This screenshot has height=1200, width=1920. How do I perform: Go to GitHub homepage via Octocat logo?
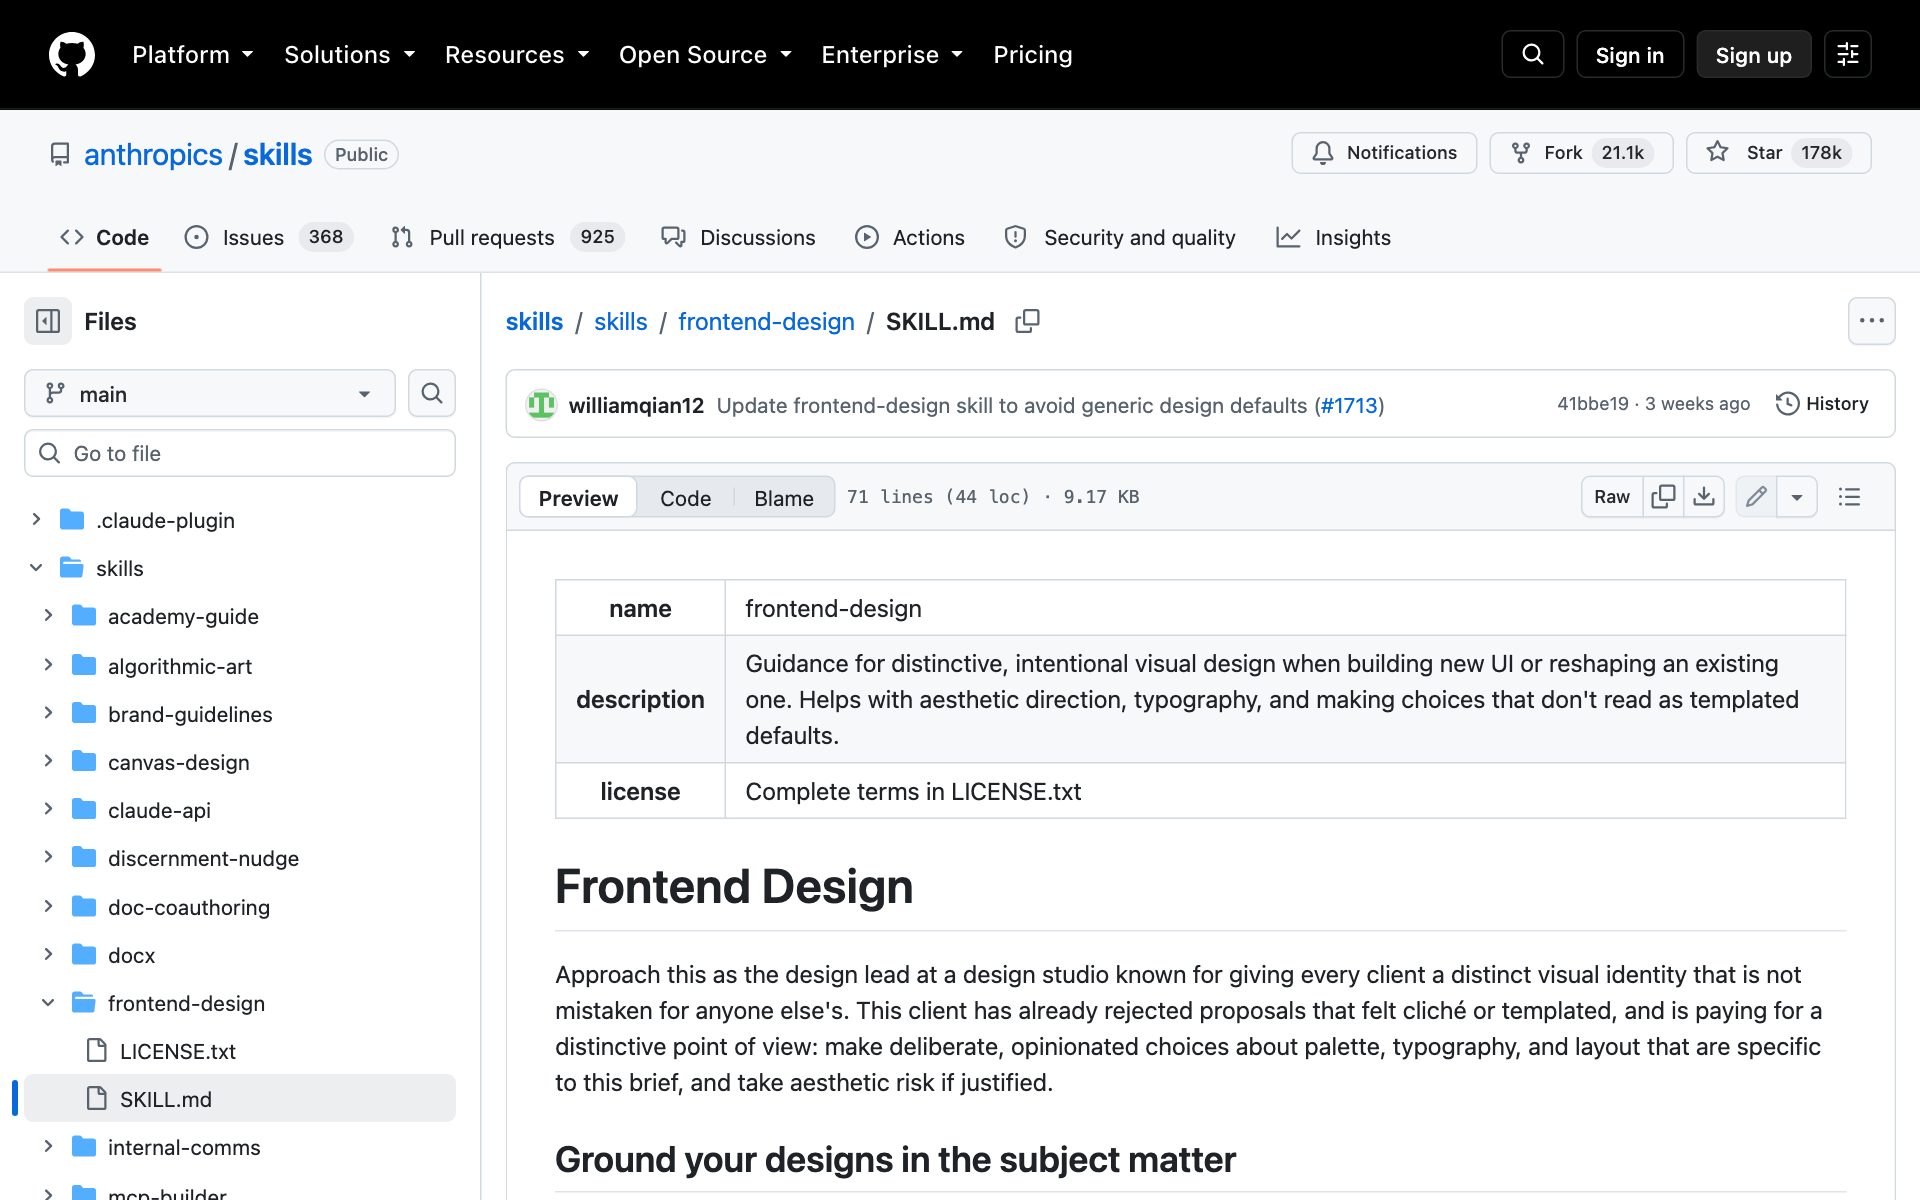(x=72, y=55)
